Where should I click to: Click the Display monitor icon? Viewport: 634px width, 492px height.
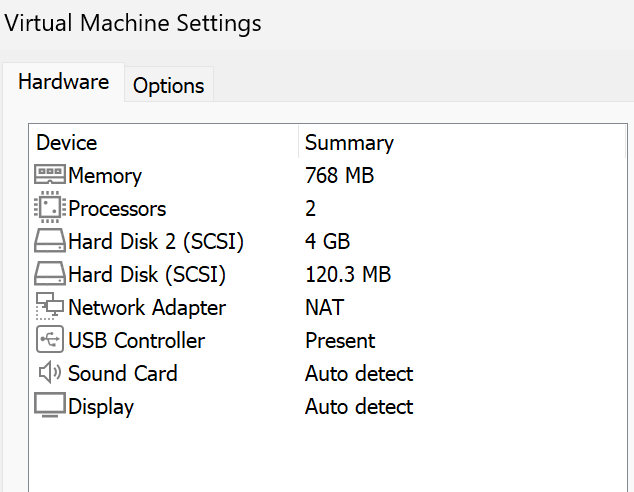click(x=50, y=406)
